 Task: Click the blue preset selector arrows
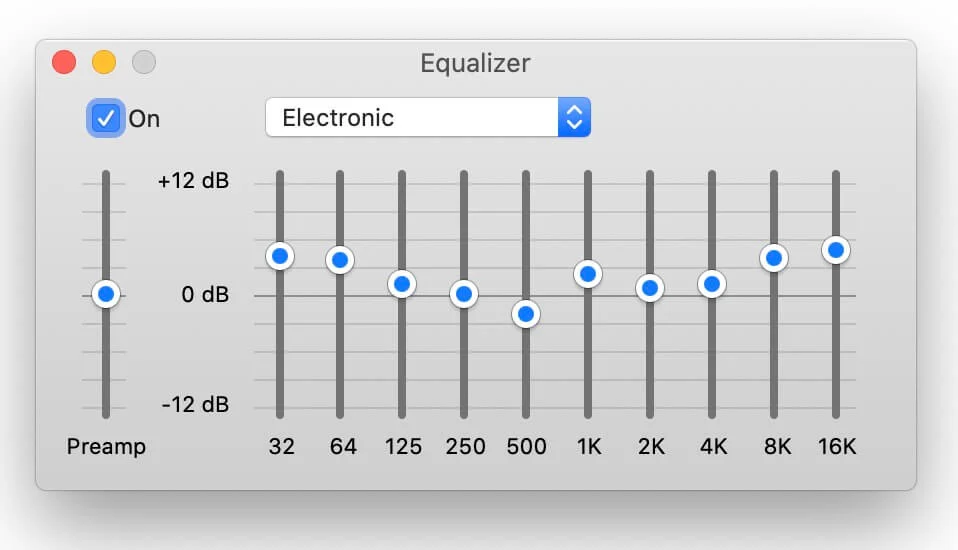(x=574, y=118)
